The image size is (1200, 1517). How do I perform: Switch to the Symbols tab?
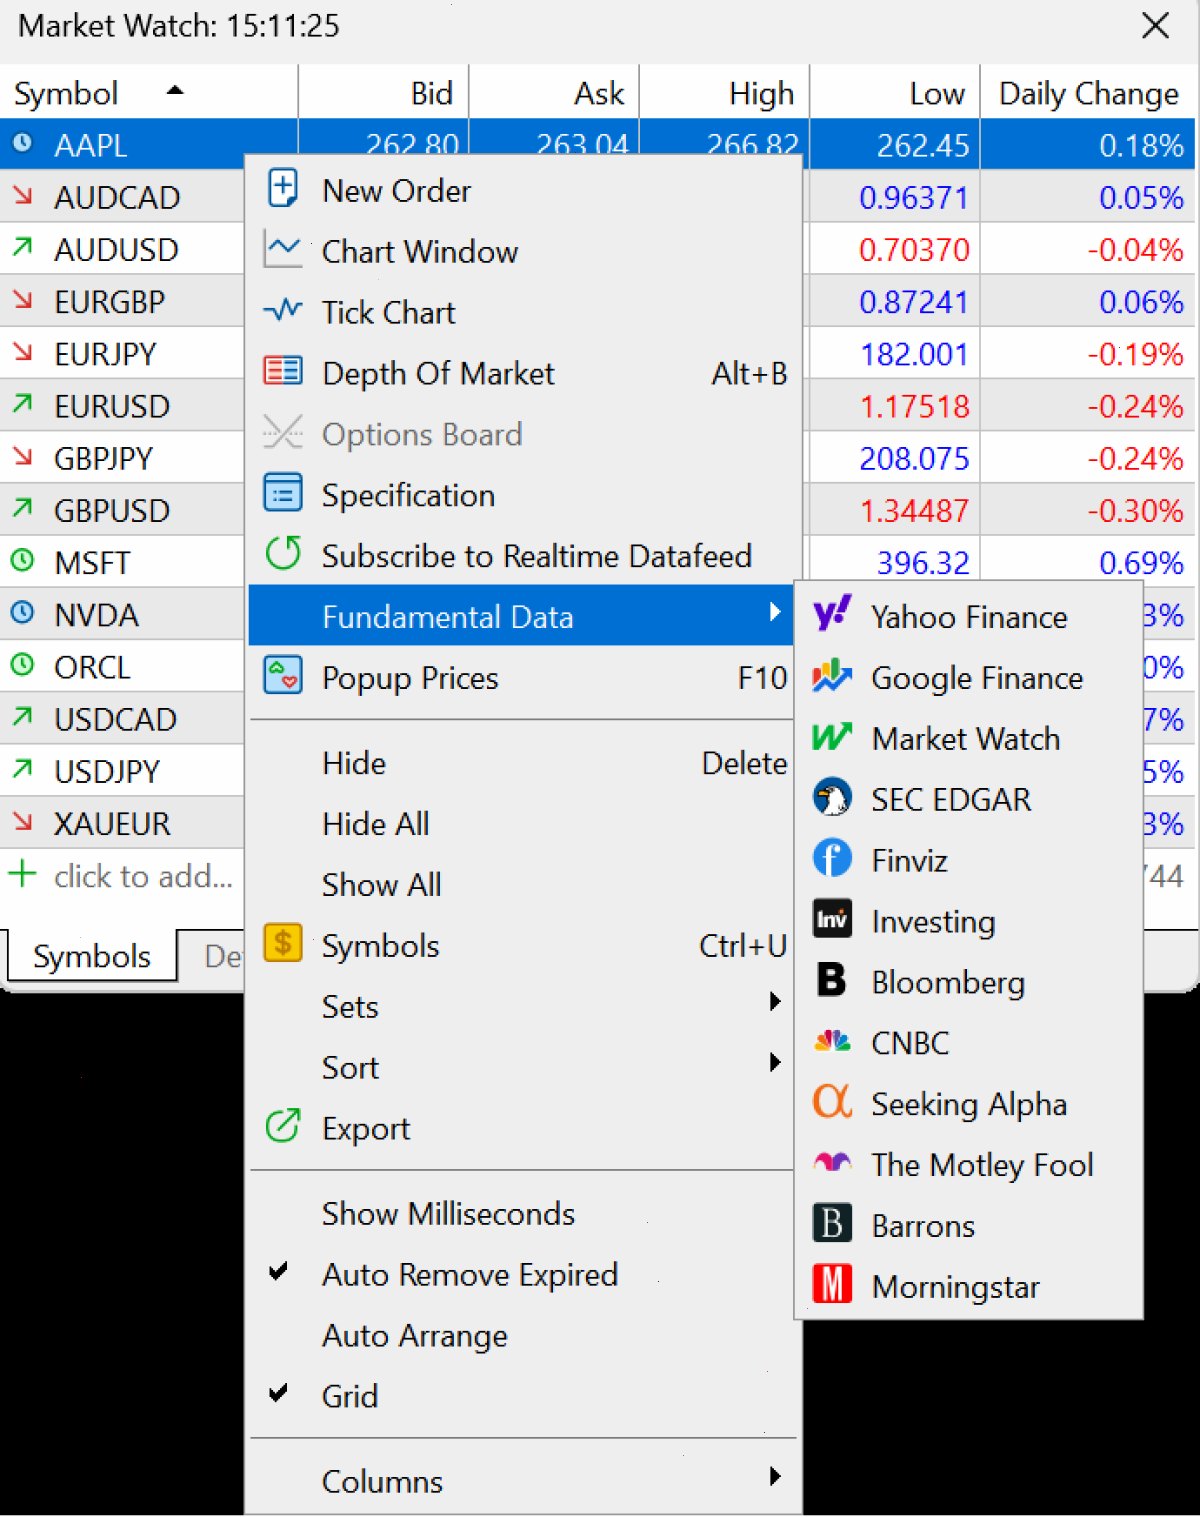pyautogui.click(x=92, y=957)
